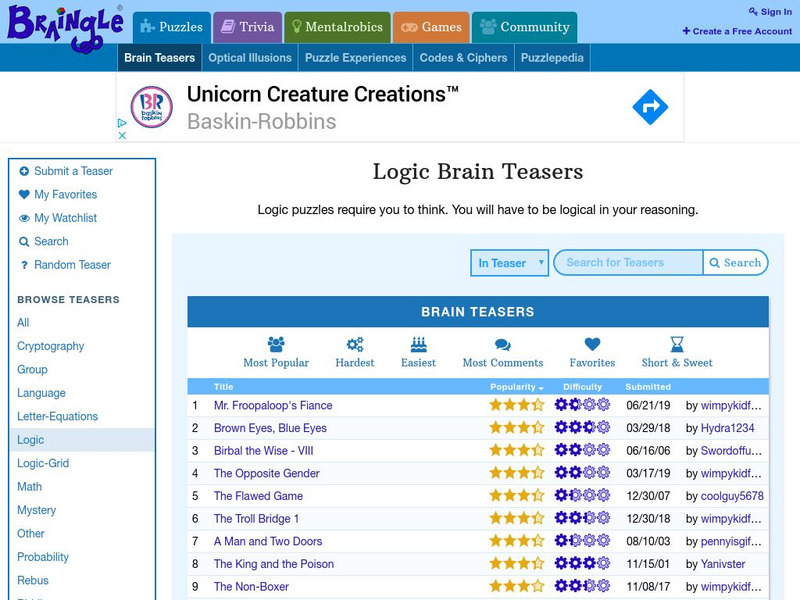The height and width of the screenshot is (600, 800).
Task: Sort by Popularity column header
Action: pos(516,387)
